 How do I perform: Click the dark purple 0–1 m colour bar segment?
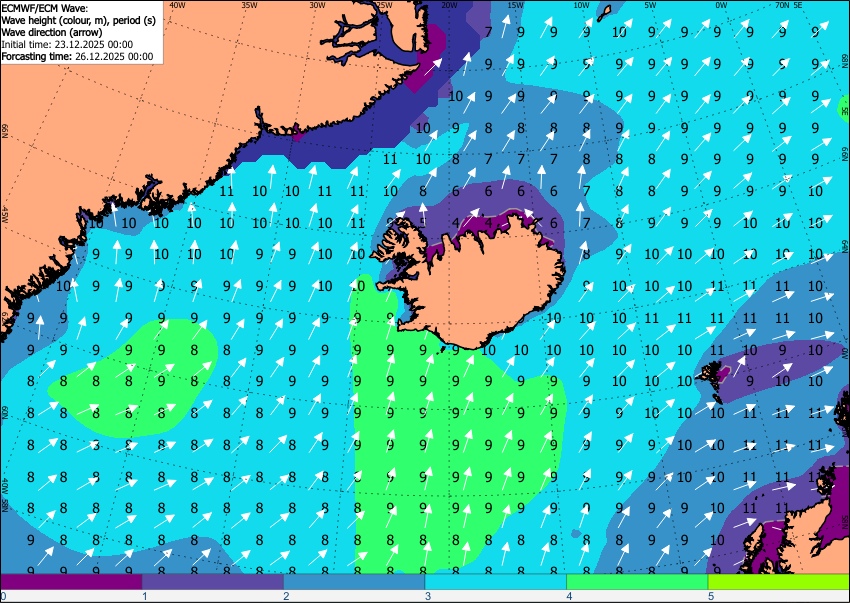click(x=71, y=581)
